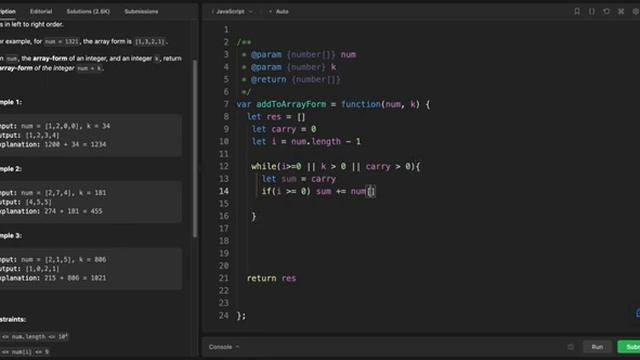Image resolution: width=640 pixels, height=360 pixels.
Task: Switch to the Editorial tab
Action: pyautogui.click(x=41, y=11)
